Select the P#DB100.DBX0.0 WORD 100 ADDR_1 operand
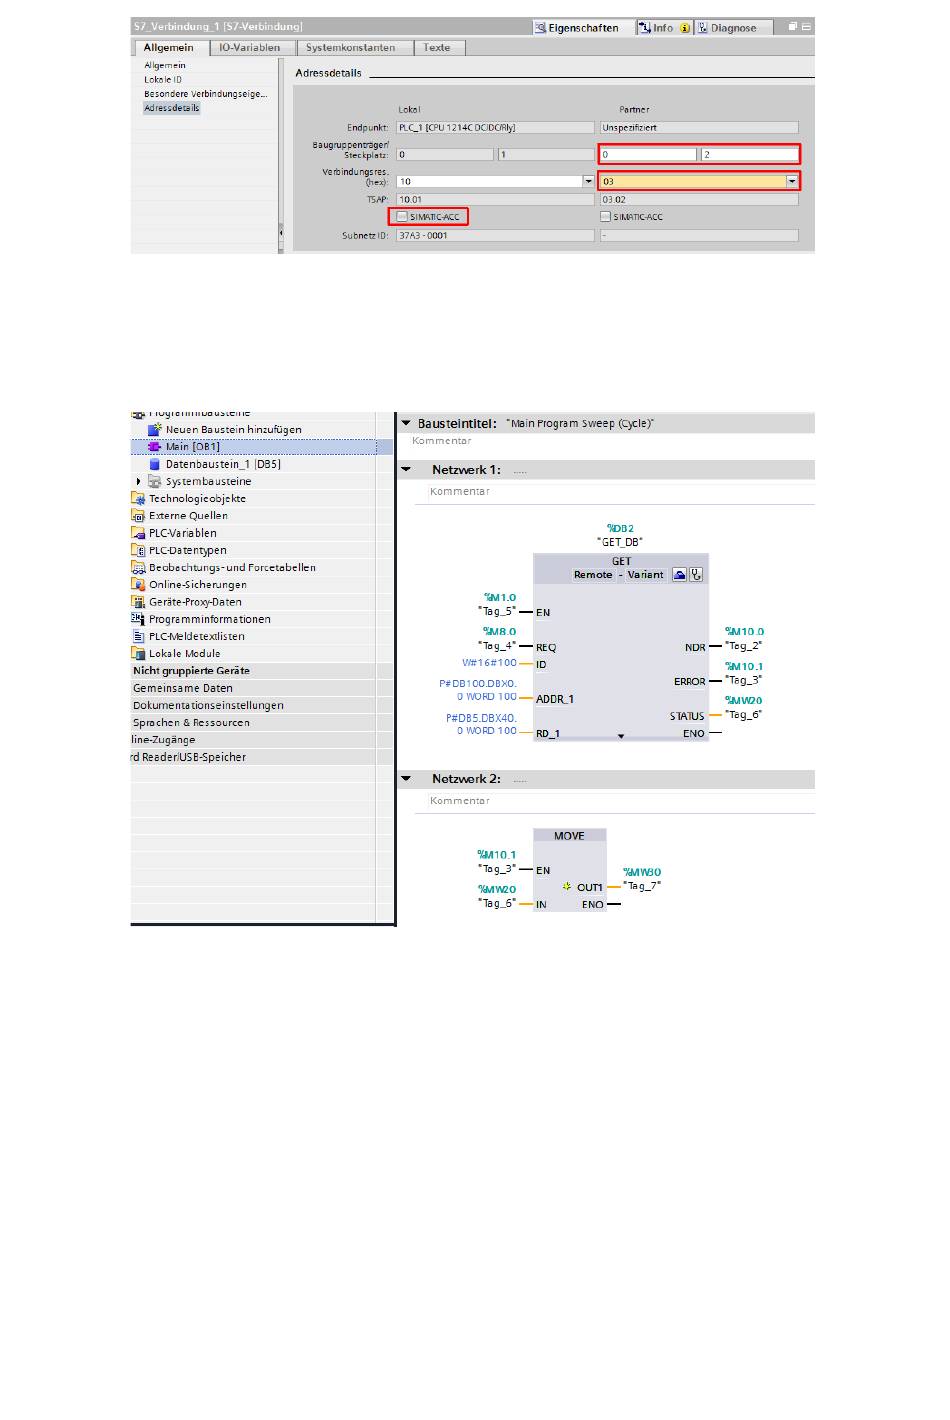Screen dimensions: 950x1420 pyautogui.click(x=478, y=690)
